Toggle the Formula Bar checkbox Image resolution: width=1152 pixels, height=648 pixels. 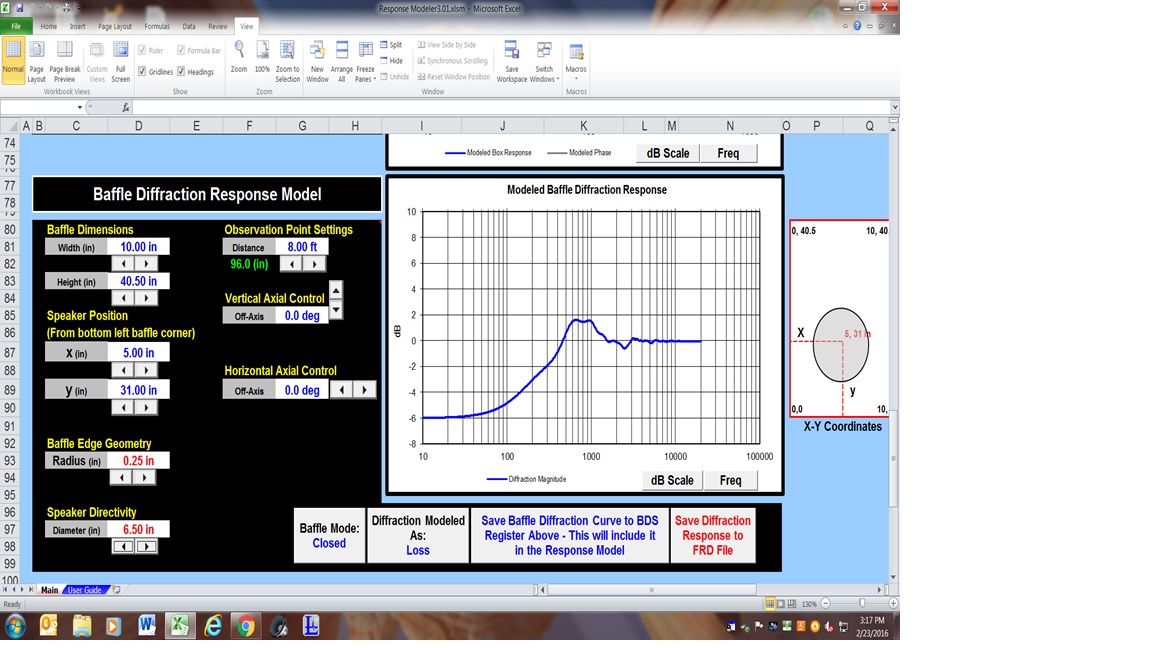point(181,51)
